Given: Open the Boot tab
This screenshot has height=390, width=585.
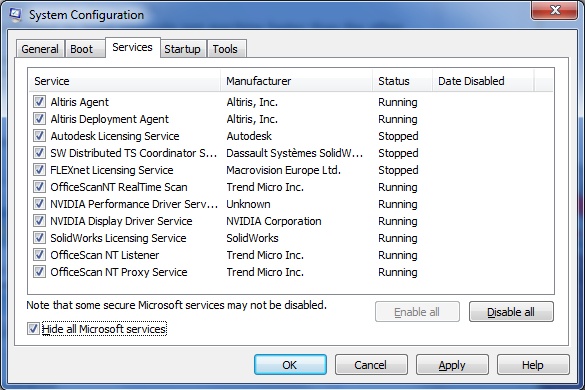Looking at the screenshot, I should pyautogui.click(x=81, y=49).
